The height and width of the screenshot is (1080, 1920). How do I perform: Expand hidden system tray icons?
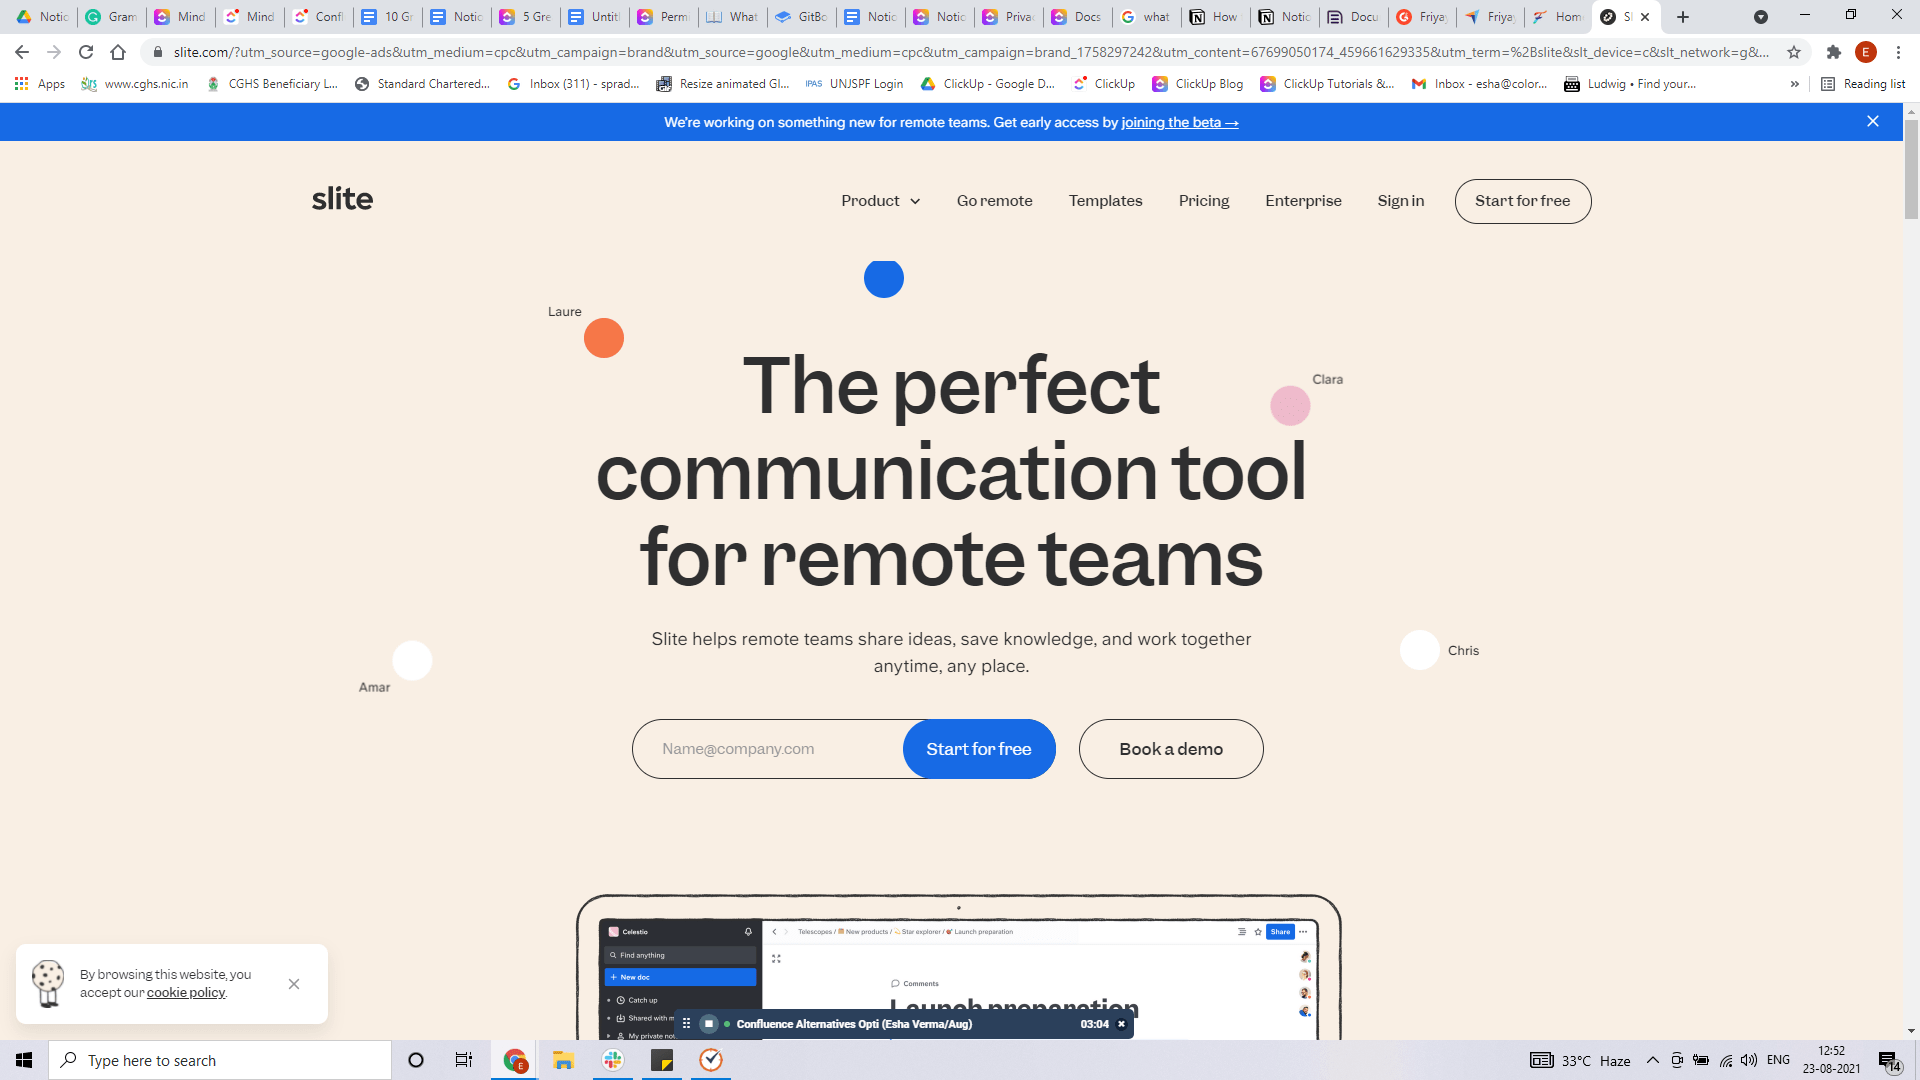[1652, 1060]
